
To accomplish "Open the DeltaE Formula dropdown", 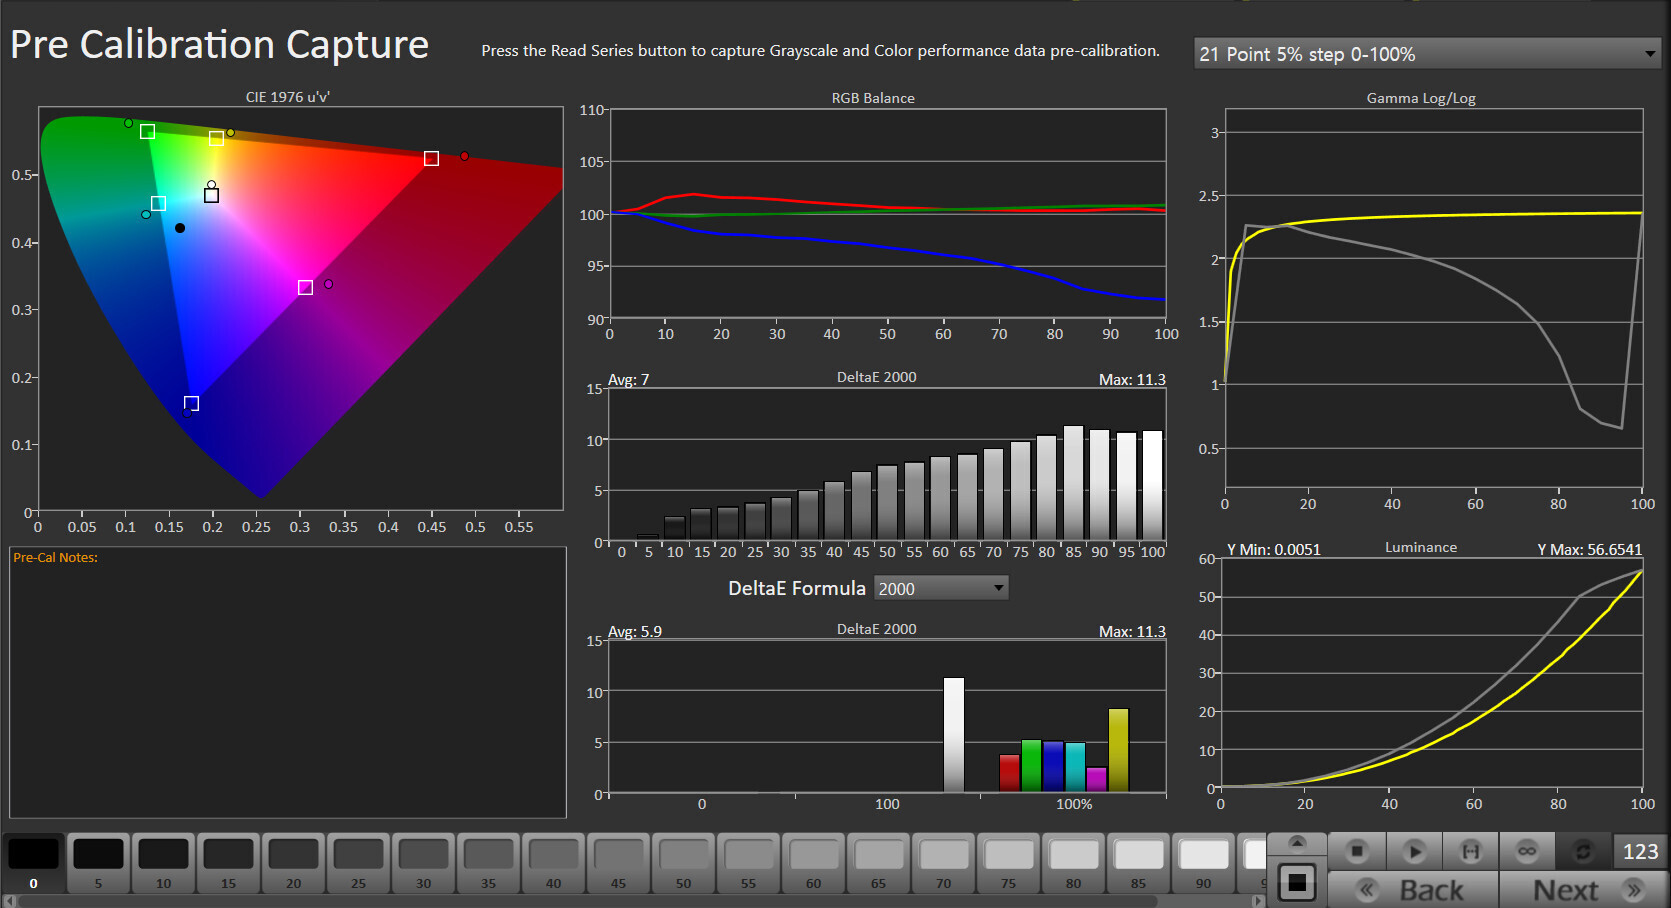I will click(x=940, y=588).
